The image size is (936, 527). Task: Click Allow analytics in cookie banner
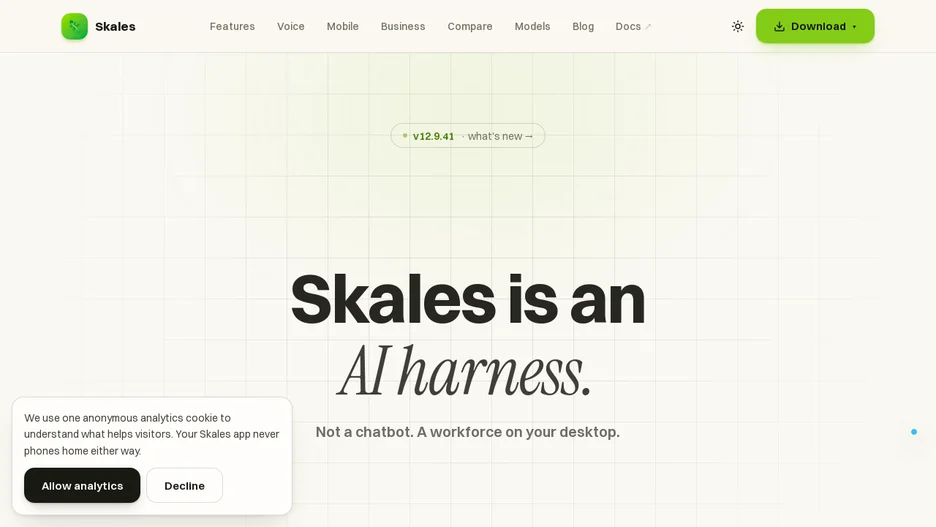[82, 486]
